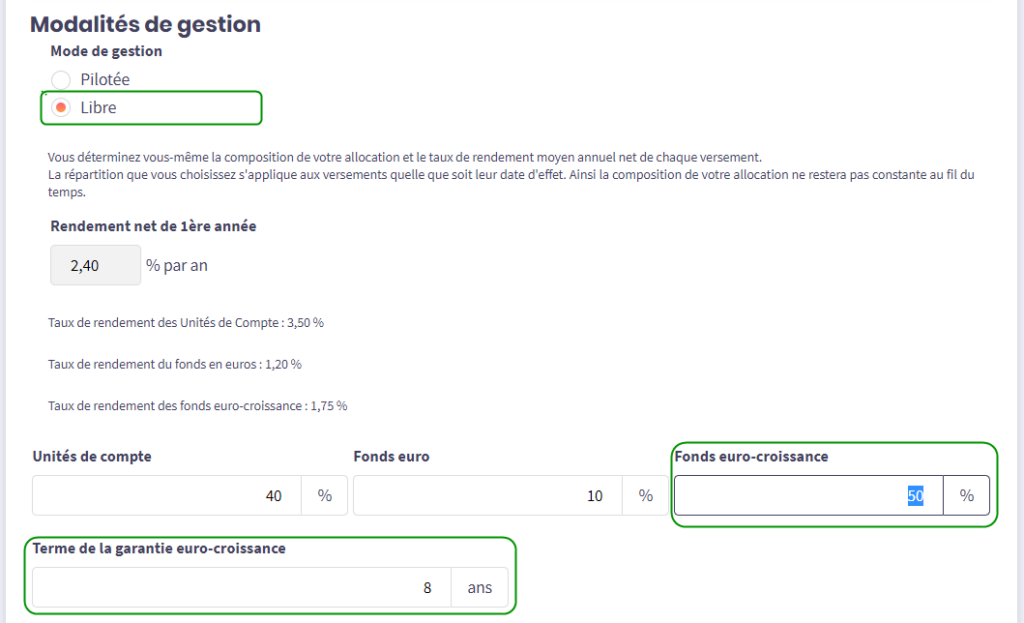1024x623 pixels.
Task: Select the Libre management mode option
Action: [x=61, y=108]
